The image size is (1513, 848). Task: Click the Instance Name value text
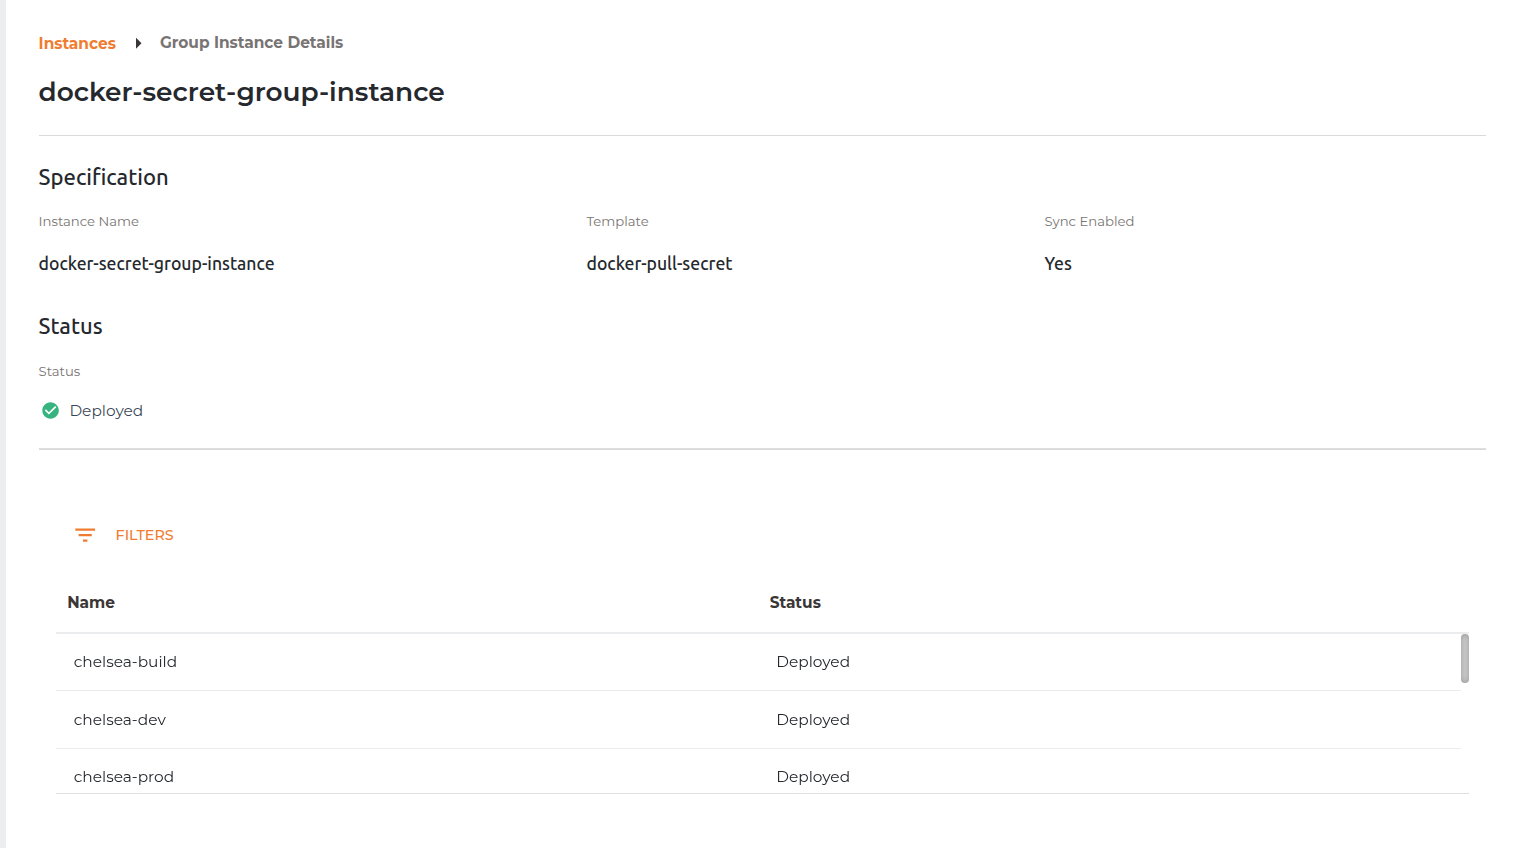tap(156, 264)
